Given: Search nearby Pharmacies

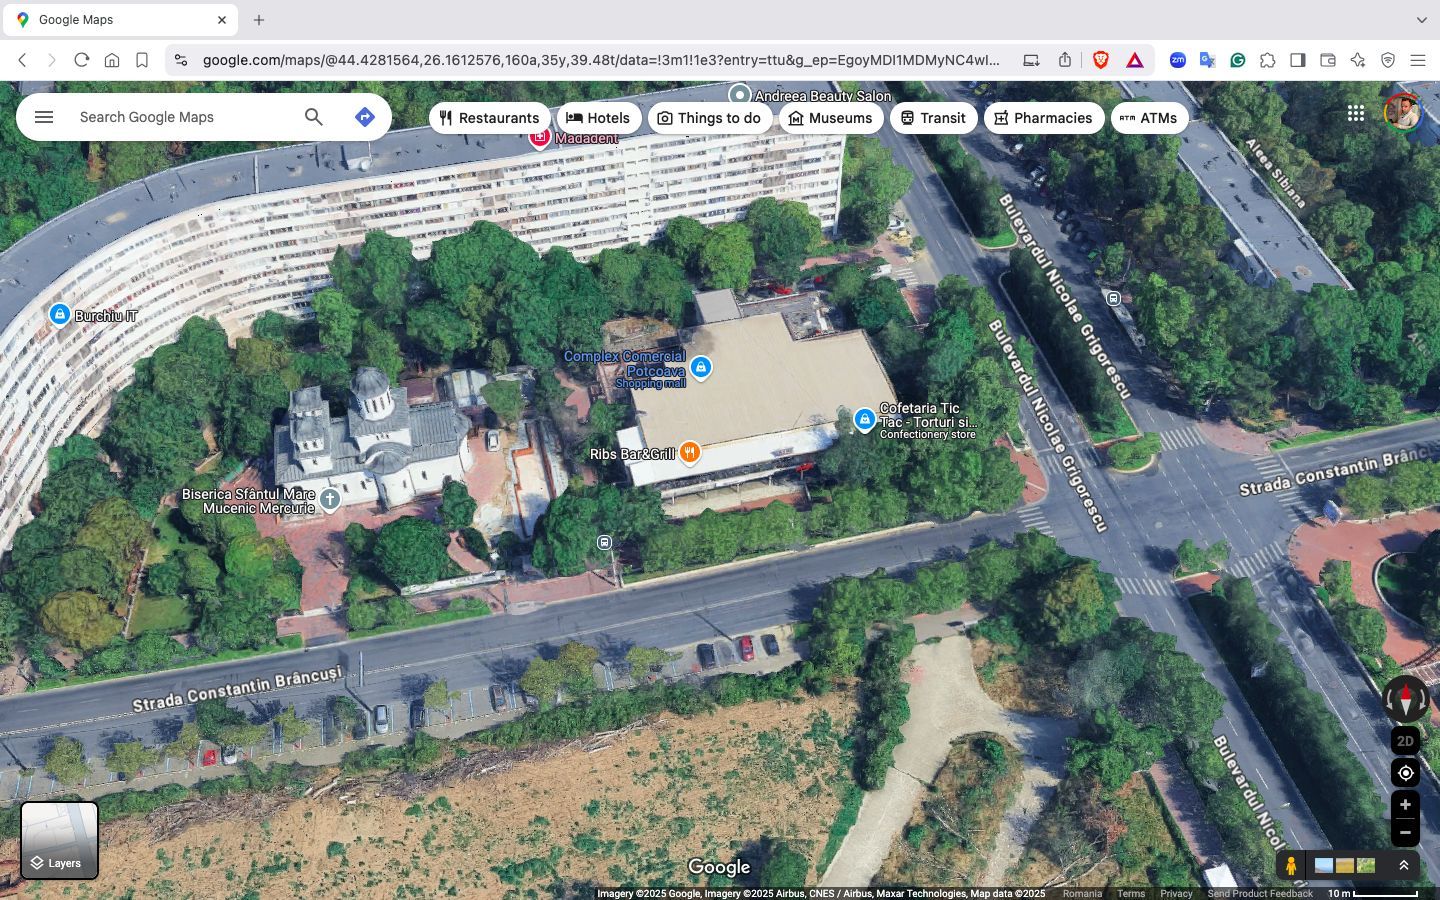Looking at the screenshot, I should click(x=1044, y=117).
